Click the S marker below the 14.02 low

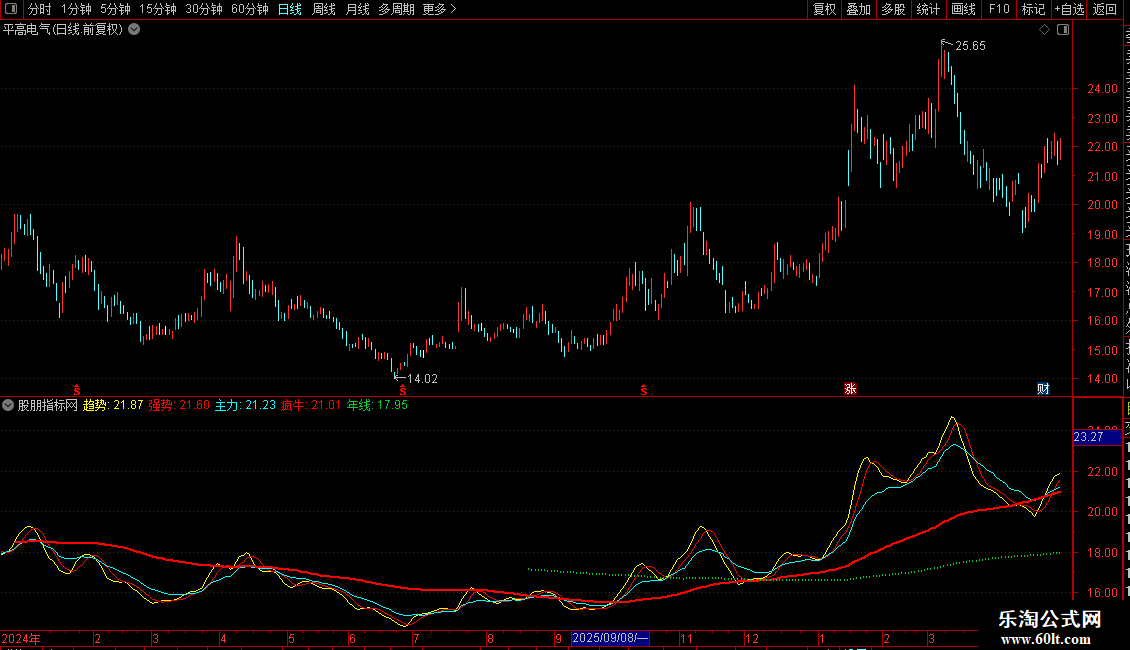tap(402, 390)
